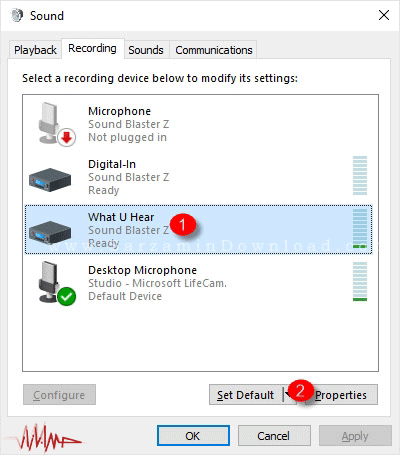The image size is (400, 455).
Task: Click Ready under Digital-In
Action: [104, 190]
